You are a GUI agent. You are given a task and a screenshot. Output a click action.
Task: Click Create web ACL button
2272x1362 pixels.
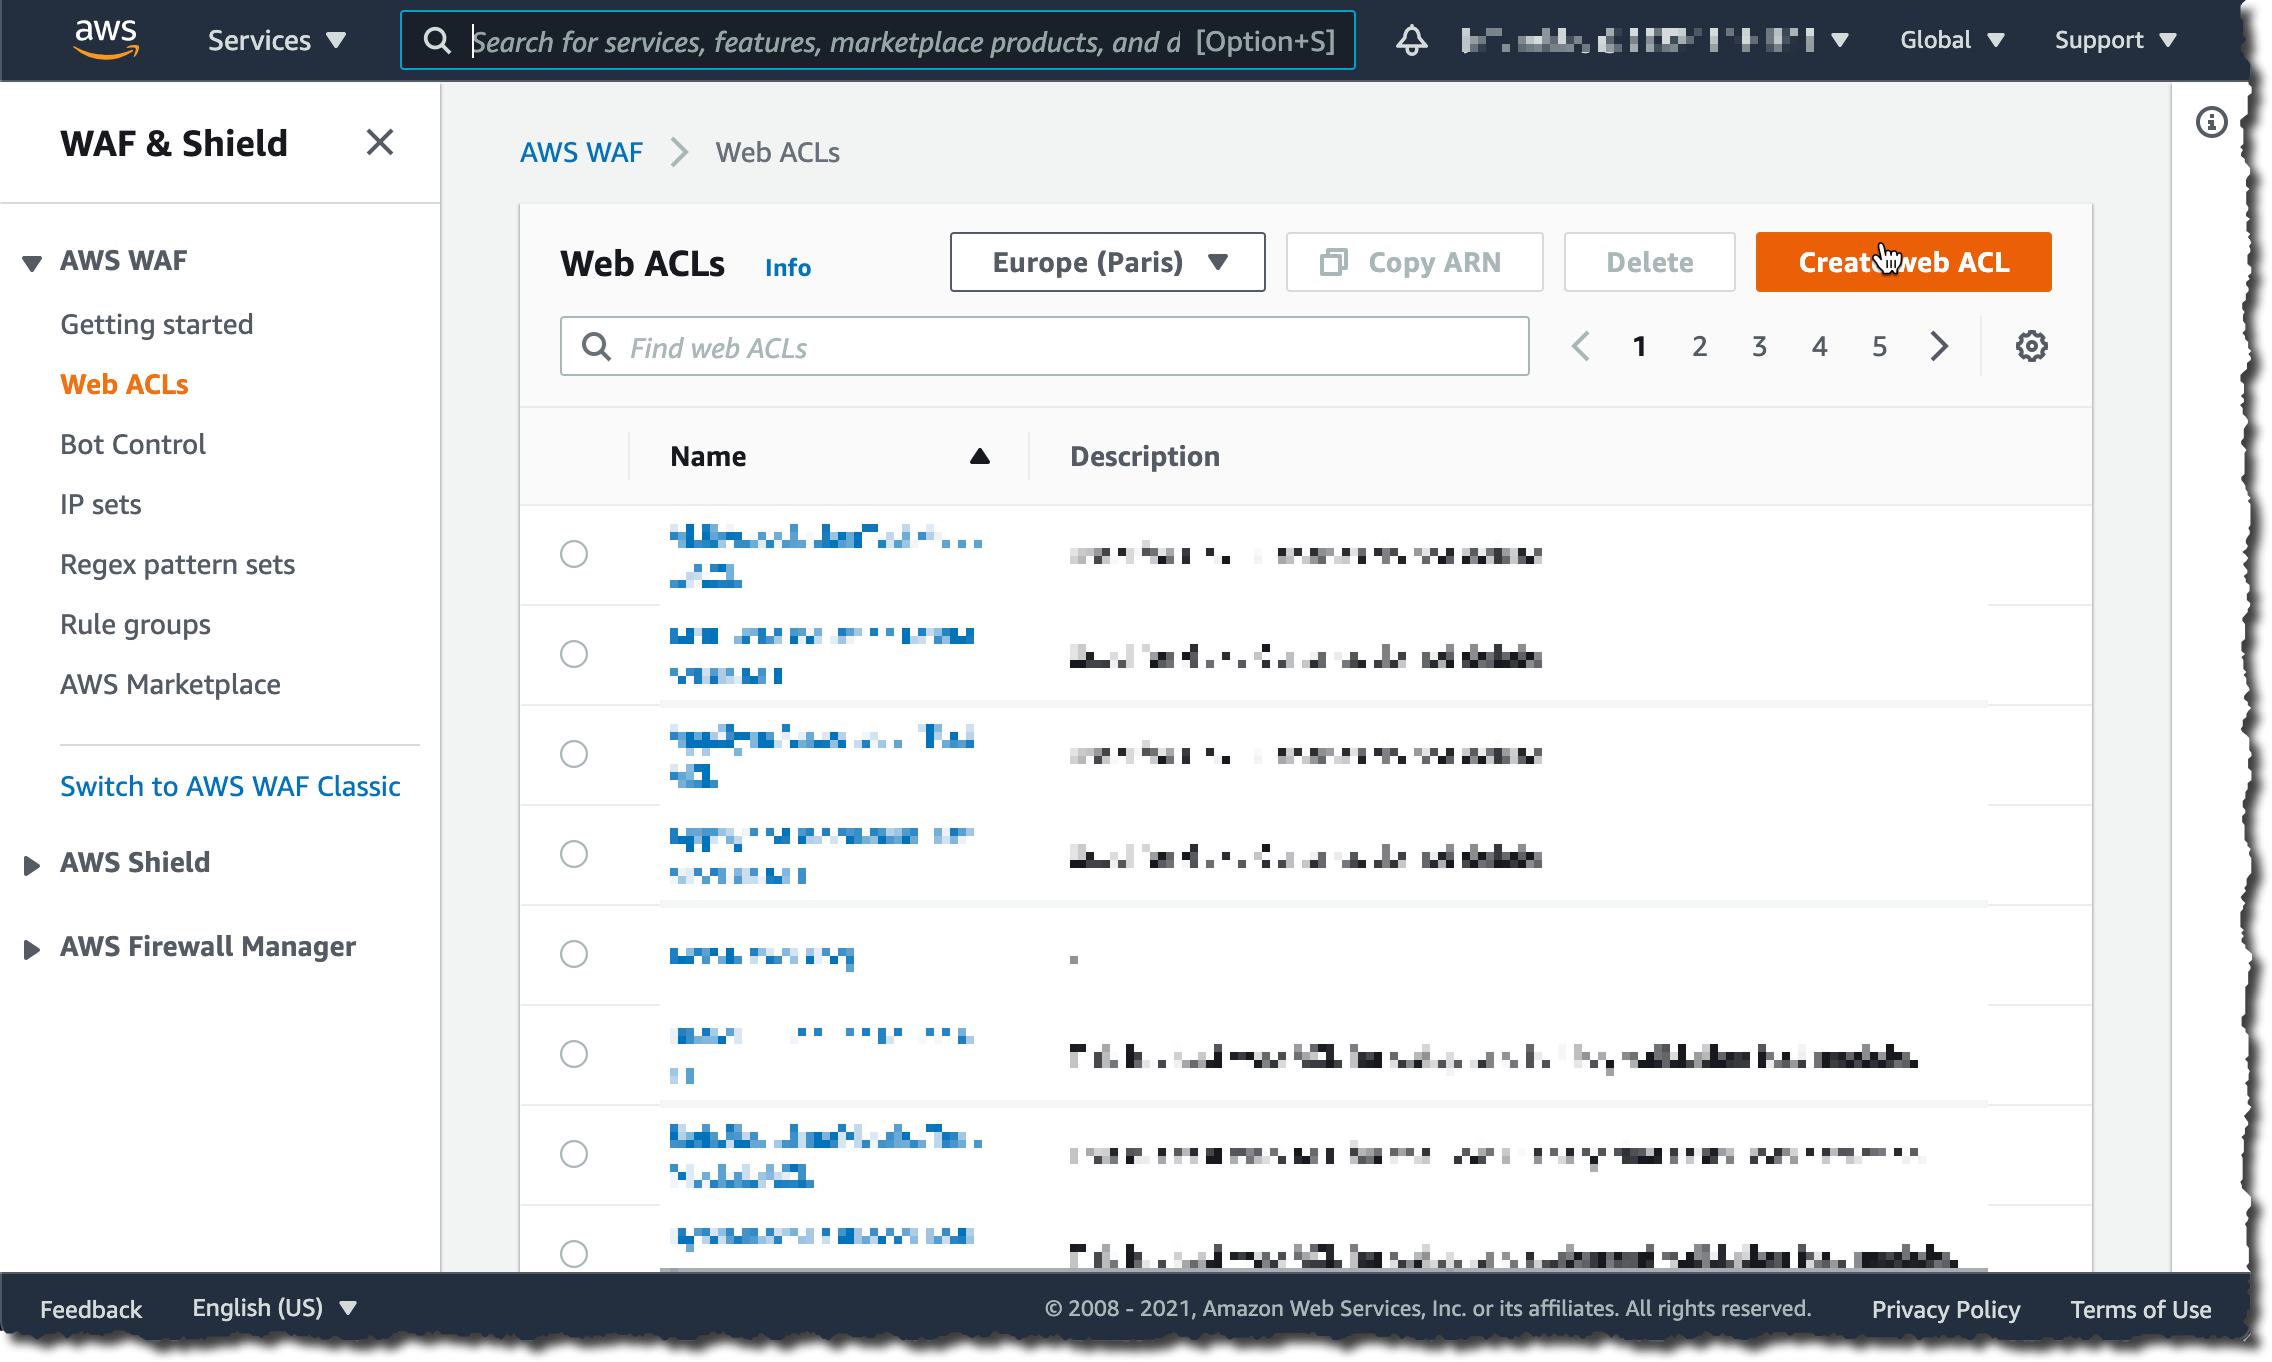pyautogui.click(x=1903, y=262)
